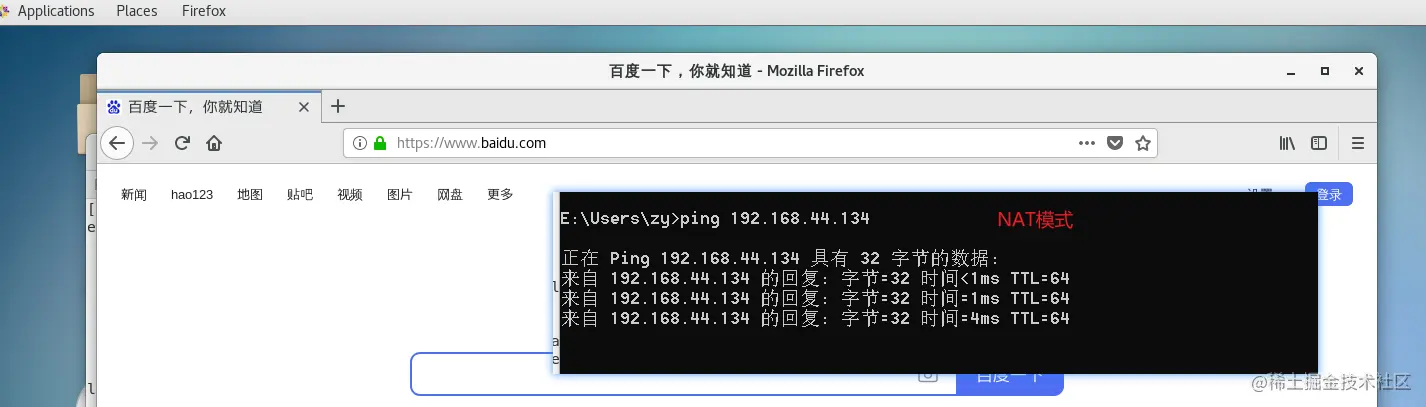Image resolution: width=1426 pixels, height=407 pixels.
Task: Open the Firefox home page icon
Action: point(213,143)
